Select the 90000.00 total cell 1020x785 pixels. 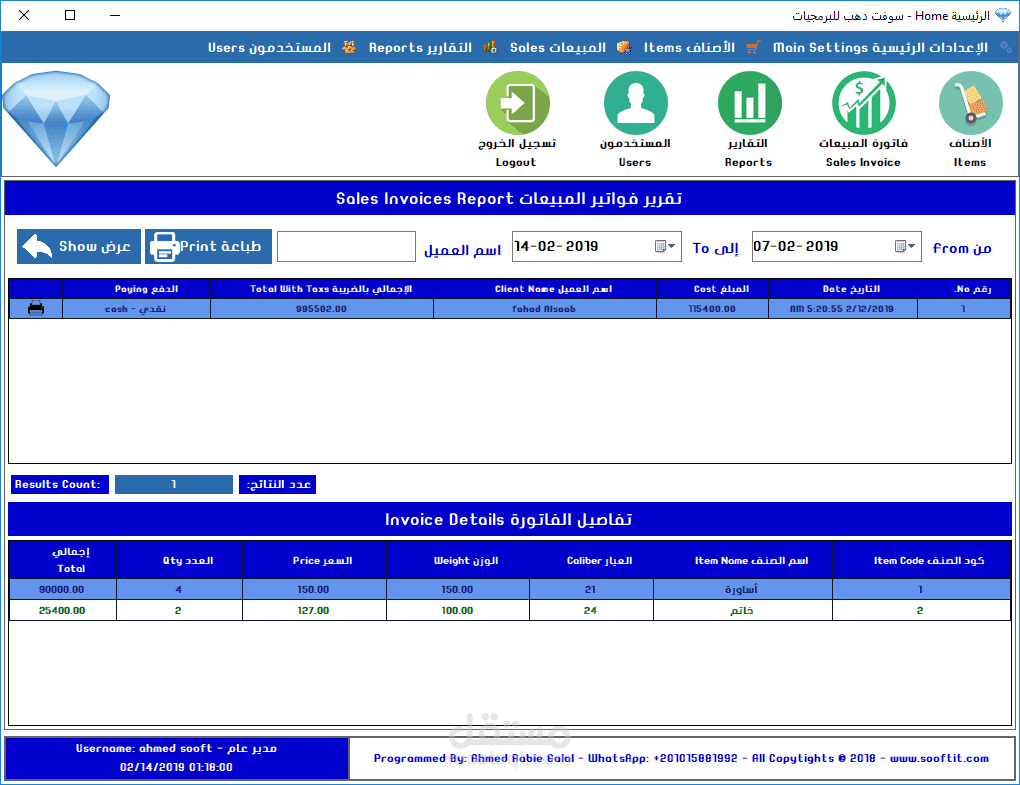(x=62, y=589)
